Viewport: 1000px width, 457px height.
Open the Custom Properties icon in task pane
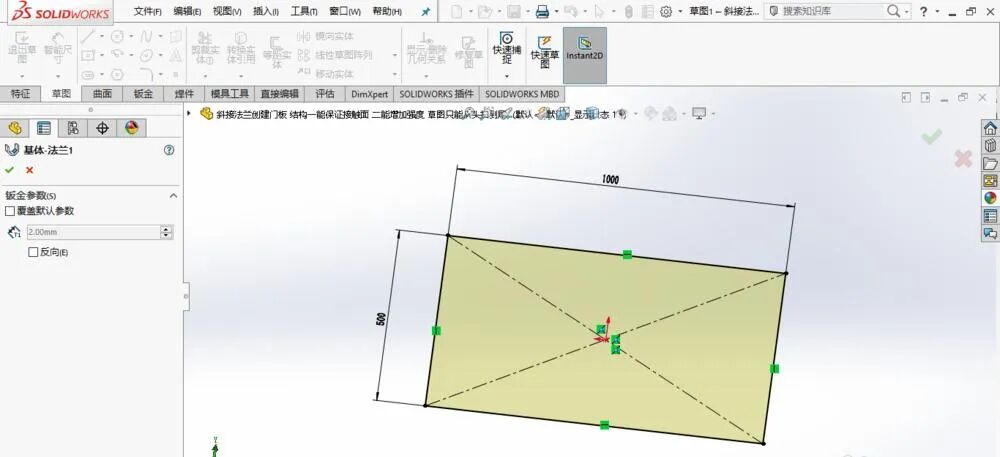point(990,215)
